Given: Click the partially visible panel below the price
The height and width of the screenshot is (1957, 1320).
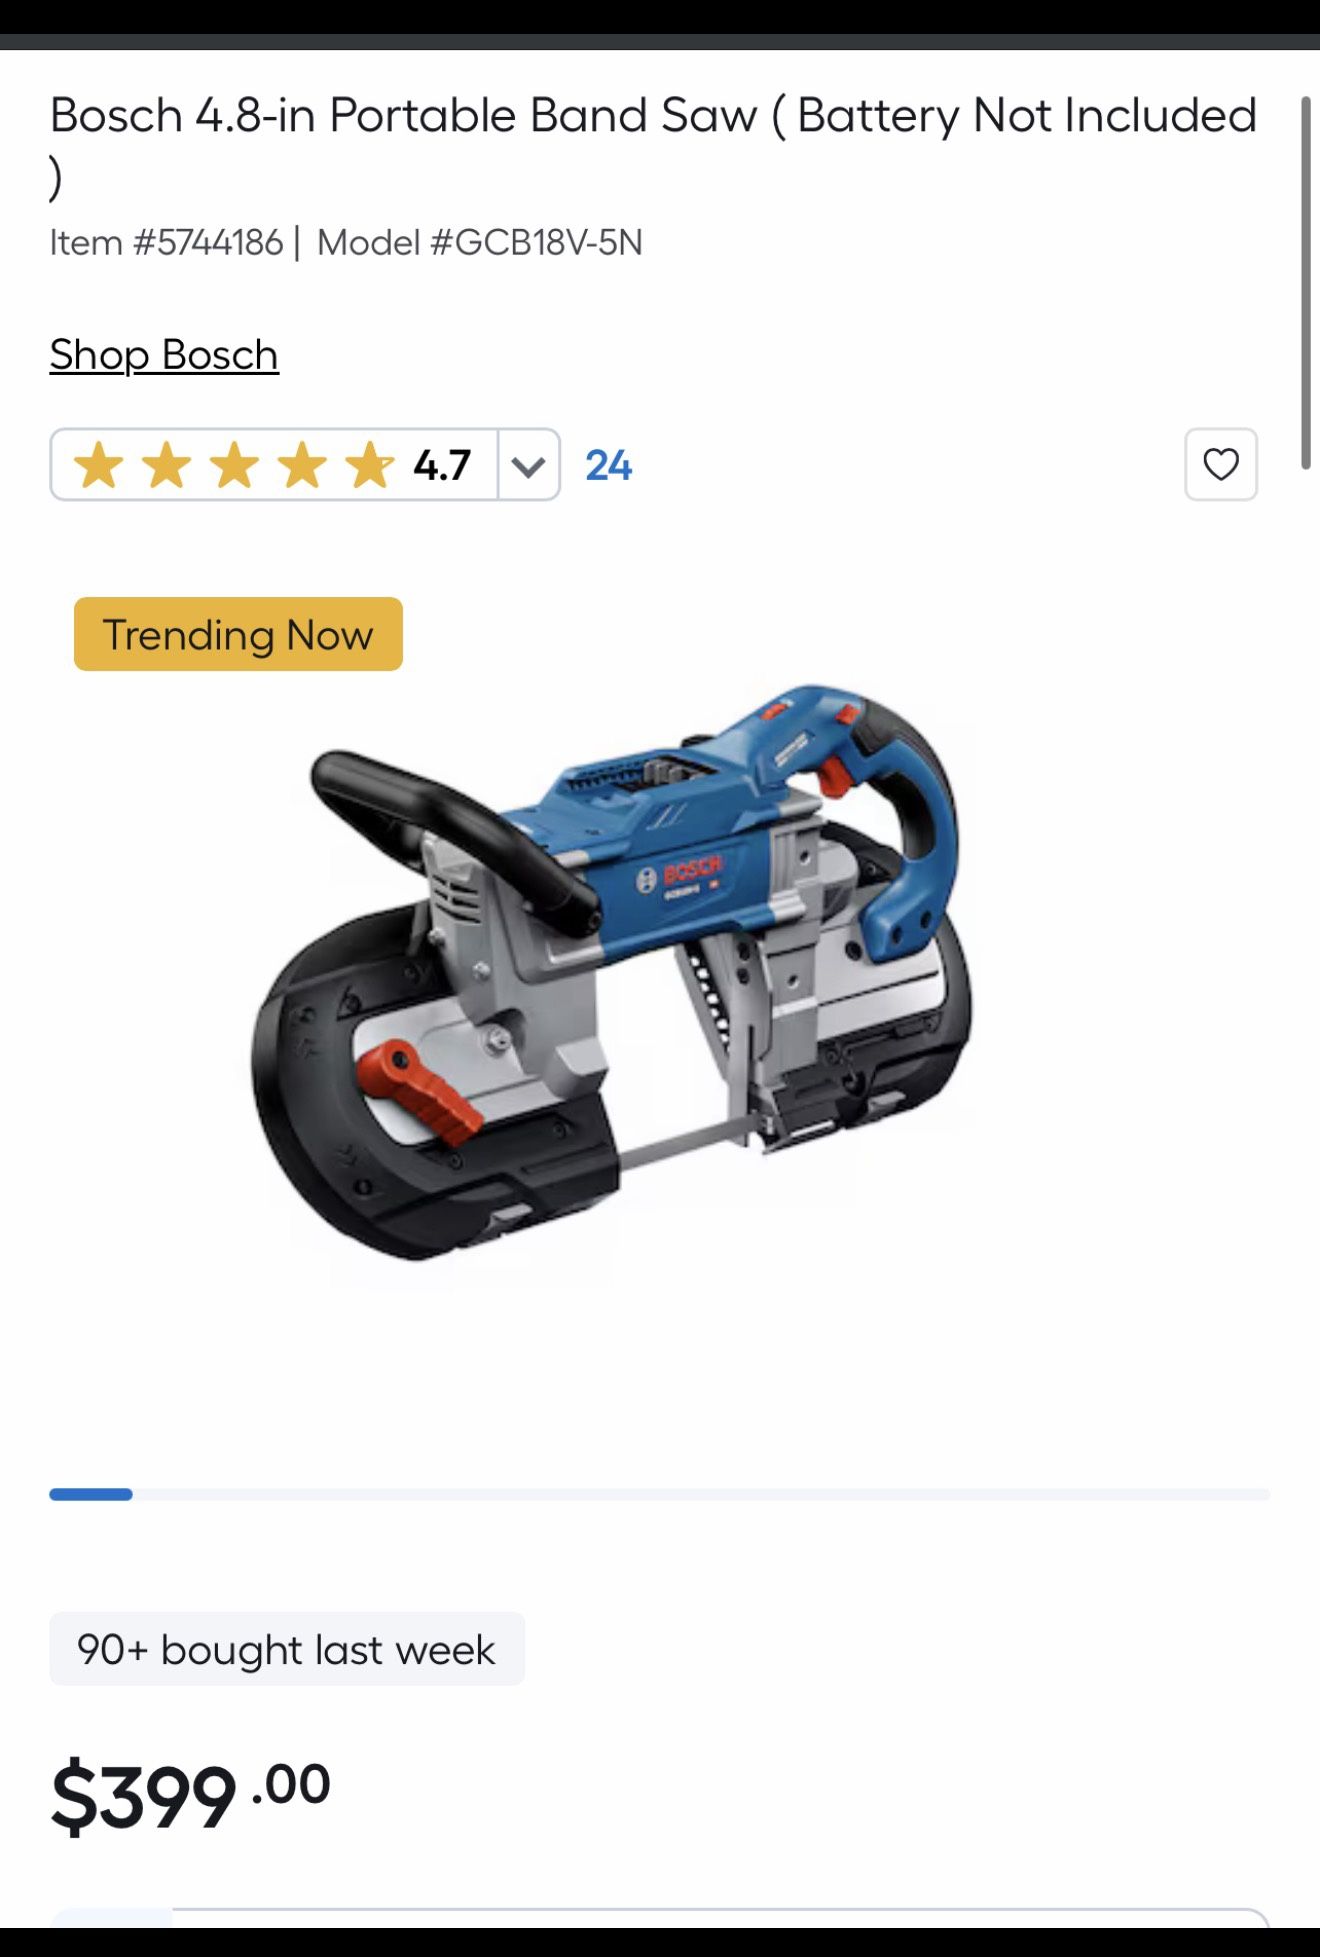Looking at the screenshot, I should pos(660,1917).
